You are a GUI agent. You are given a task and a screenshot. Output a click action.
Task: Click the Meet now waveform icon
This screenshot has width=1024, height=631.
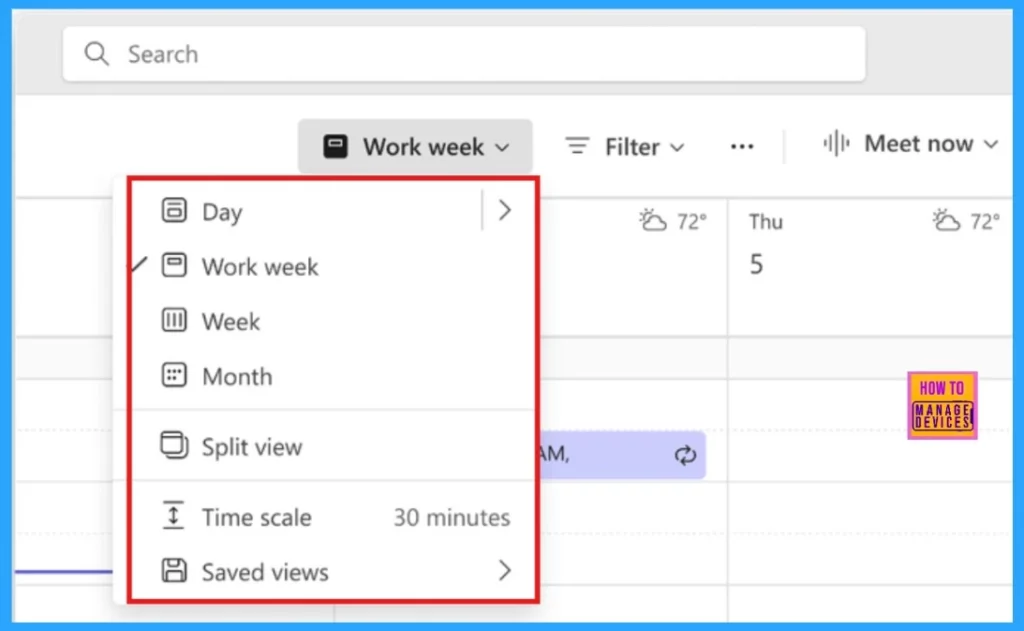point(836,143)
